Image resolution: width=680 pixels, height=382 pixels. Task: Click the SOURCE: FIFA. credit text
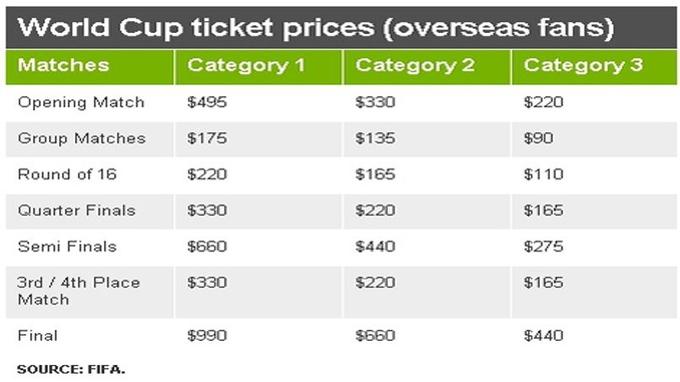[71, 369]
